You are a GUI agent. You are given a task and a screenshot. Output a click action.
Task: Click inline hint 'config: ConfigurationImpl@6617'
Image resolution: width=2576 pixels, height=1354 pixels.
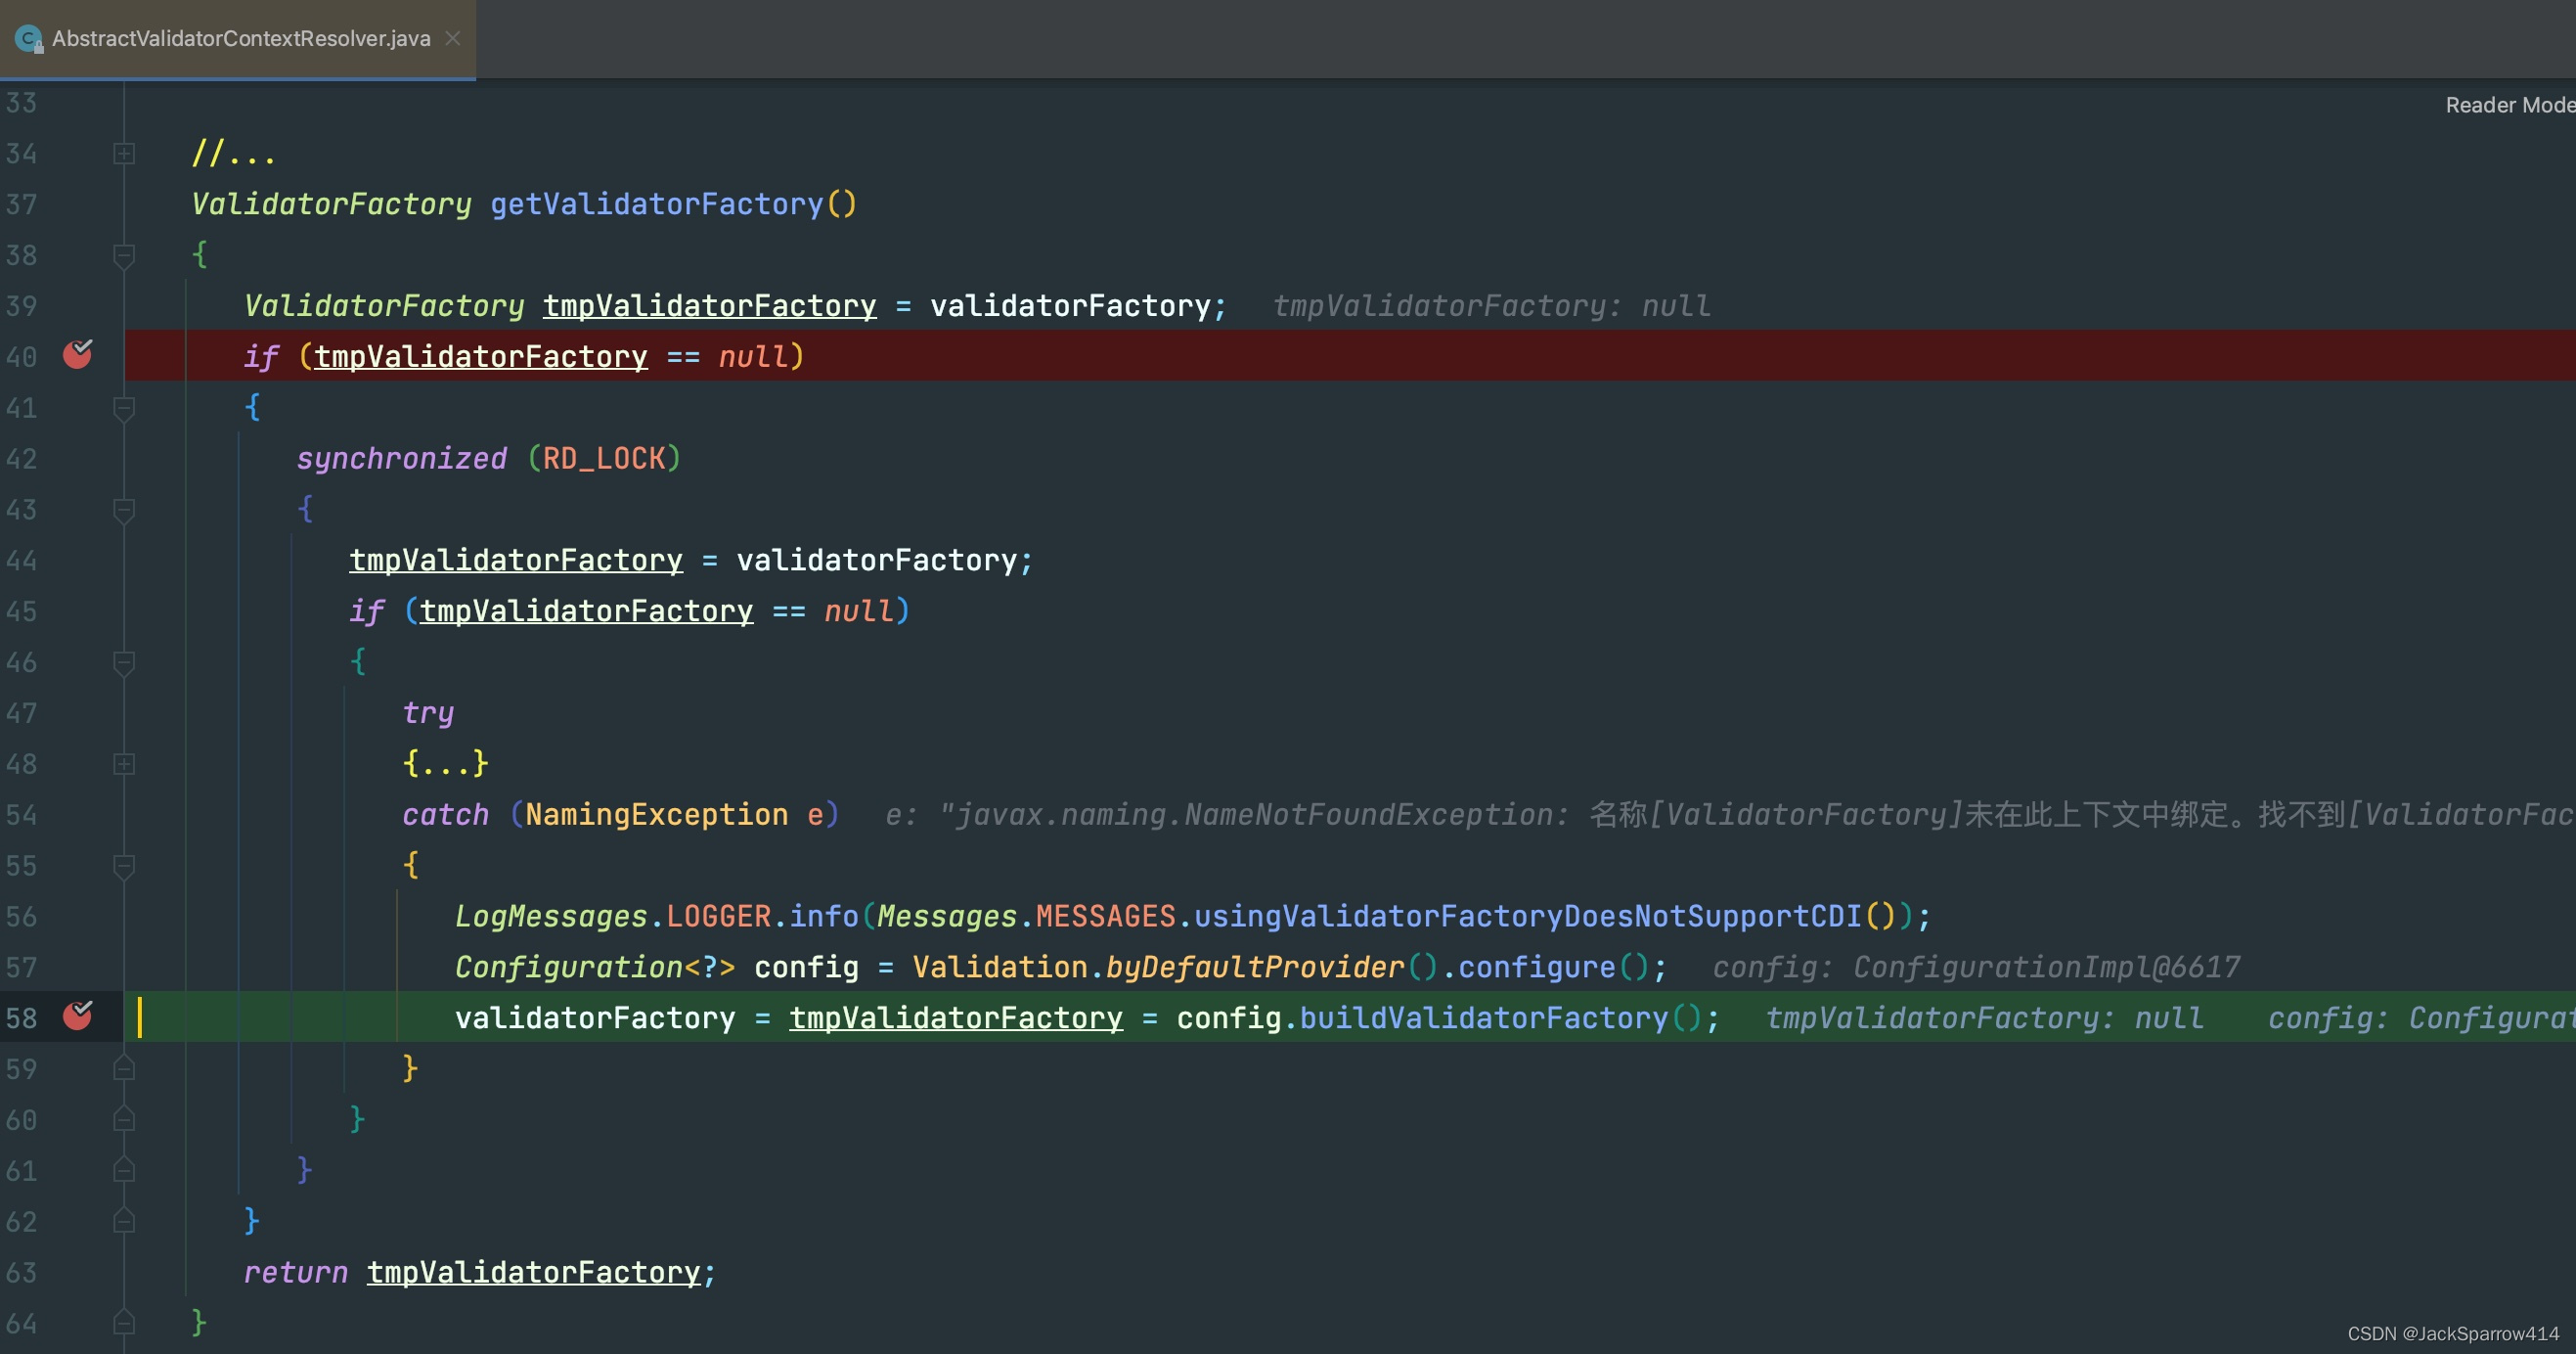(x=1976, y=967)
